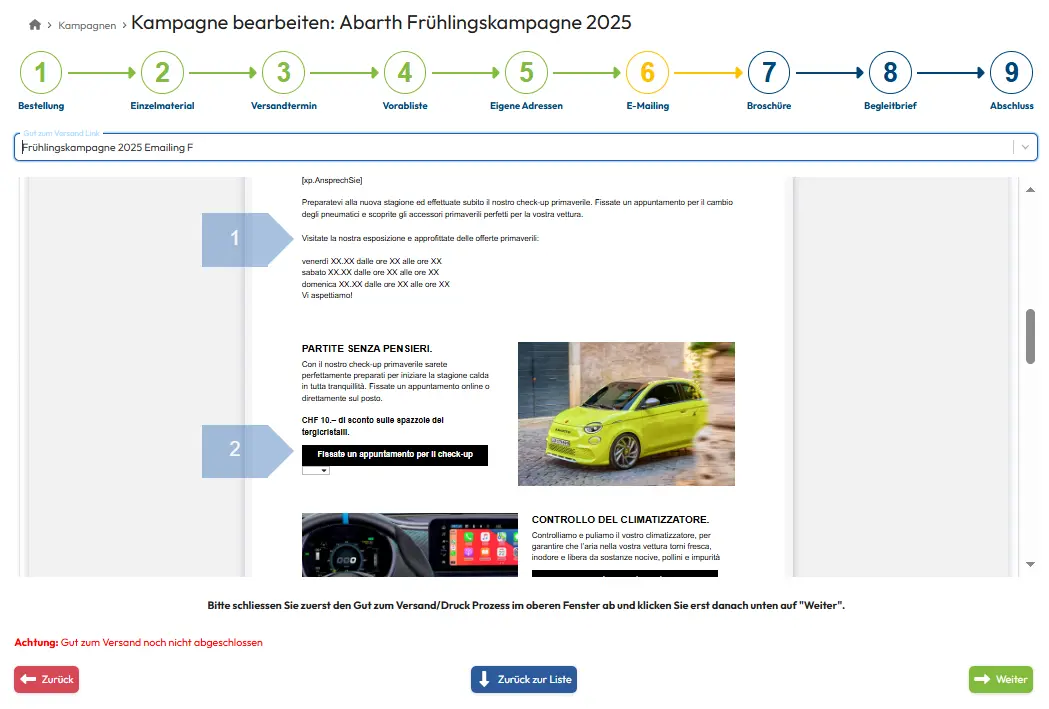Click the Zurück zur Liste button
This screenshot has width=1049, height=709.
tap(524, 680)
